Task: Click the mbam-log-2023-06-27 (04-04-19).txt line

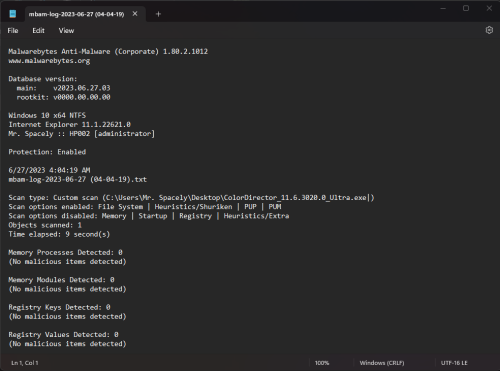Action: [x=77, y=179]
